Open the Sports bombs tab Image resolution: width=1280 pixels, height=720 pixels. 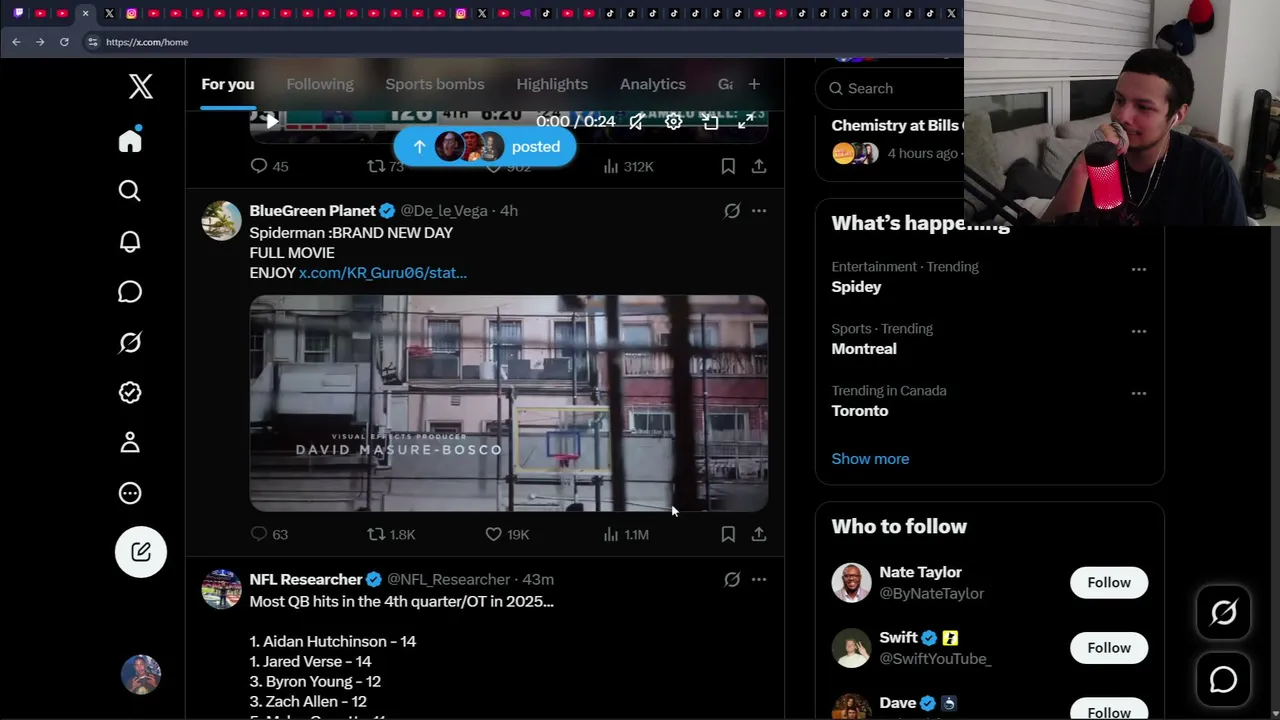pyautogui.click(x=435, y=84)
